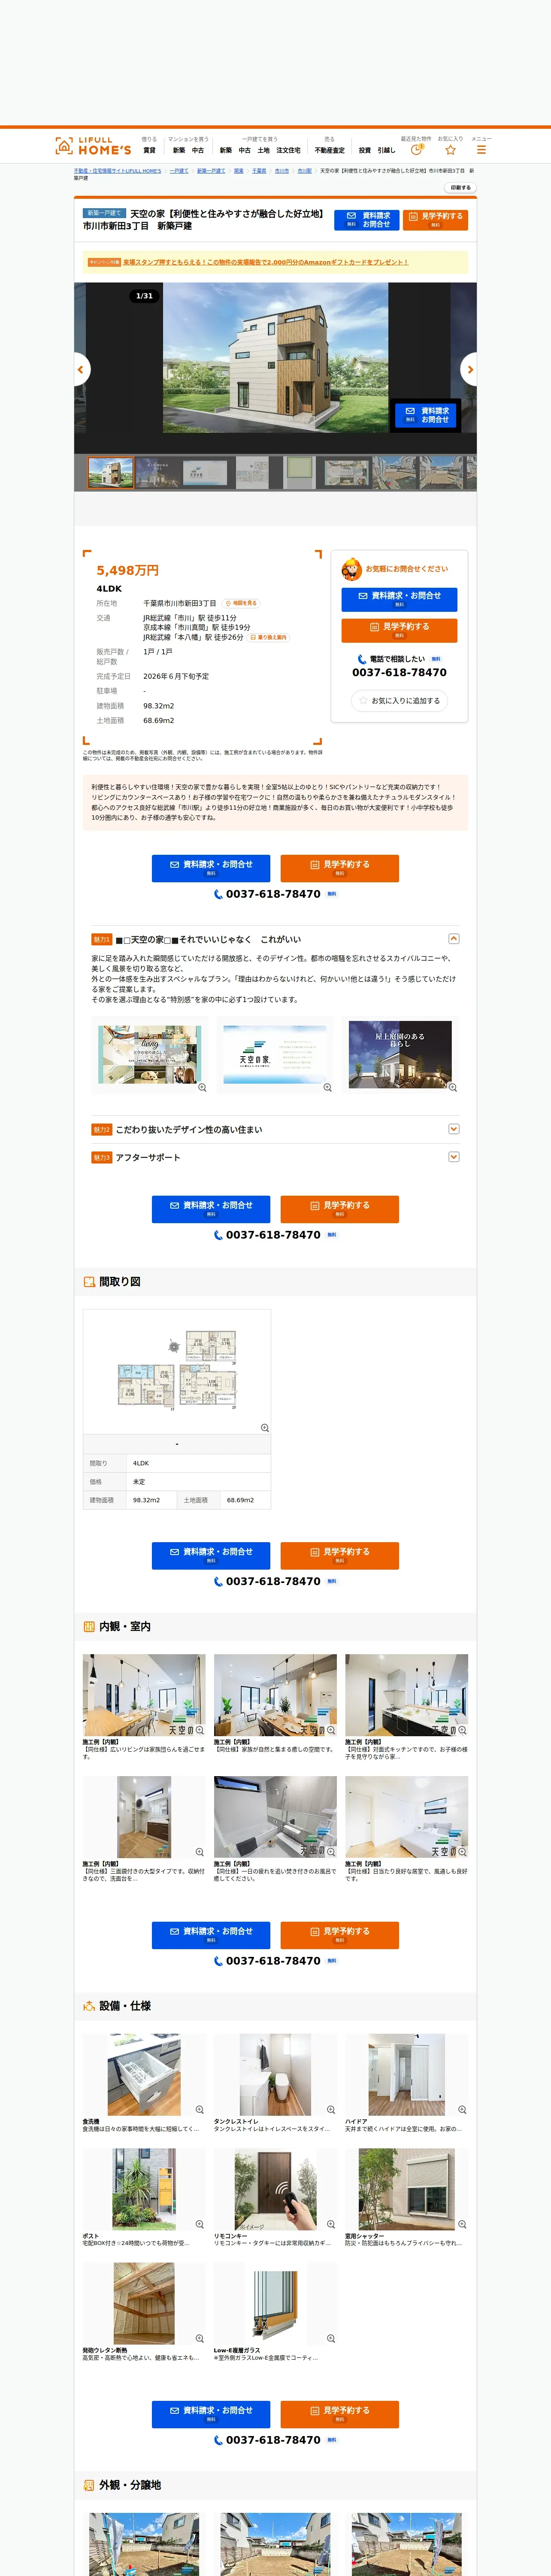
Task: Click the 地図を見る map link
Action: coord(241,603)
